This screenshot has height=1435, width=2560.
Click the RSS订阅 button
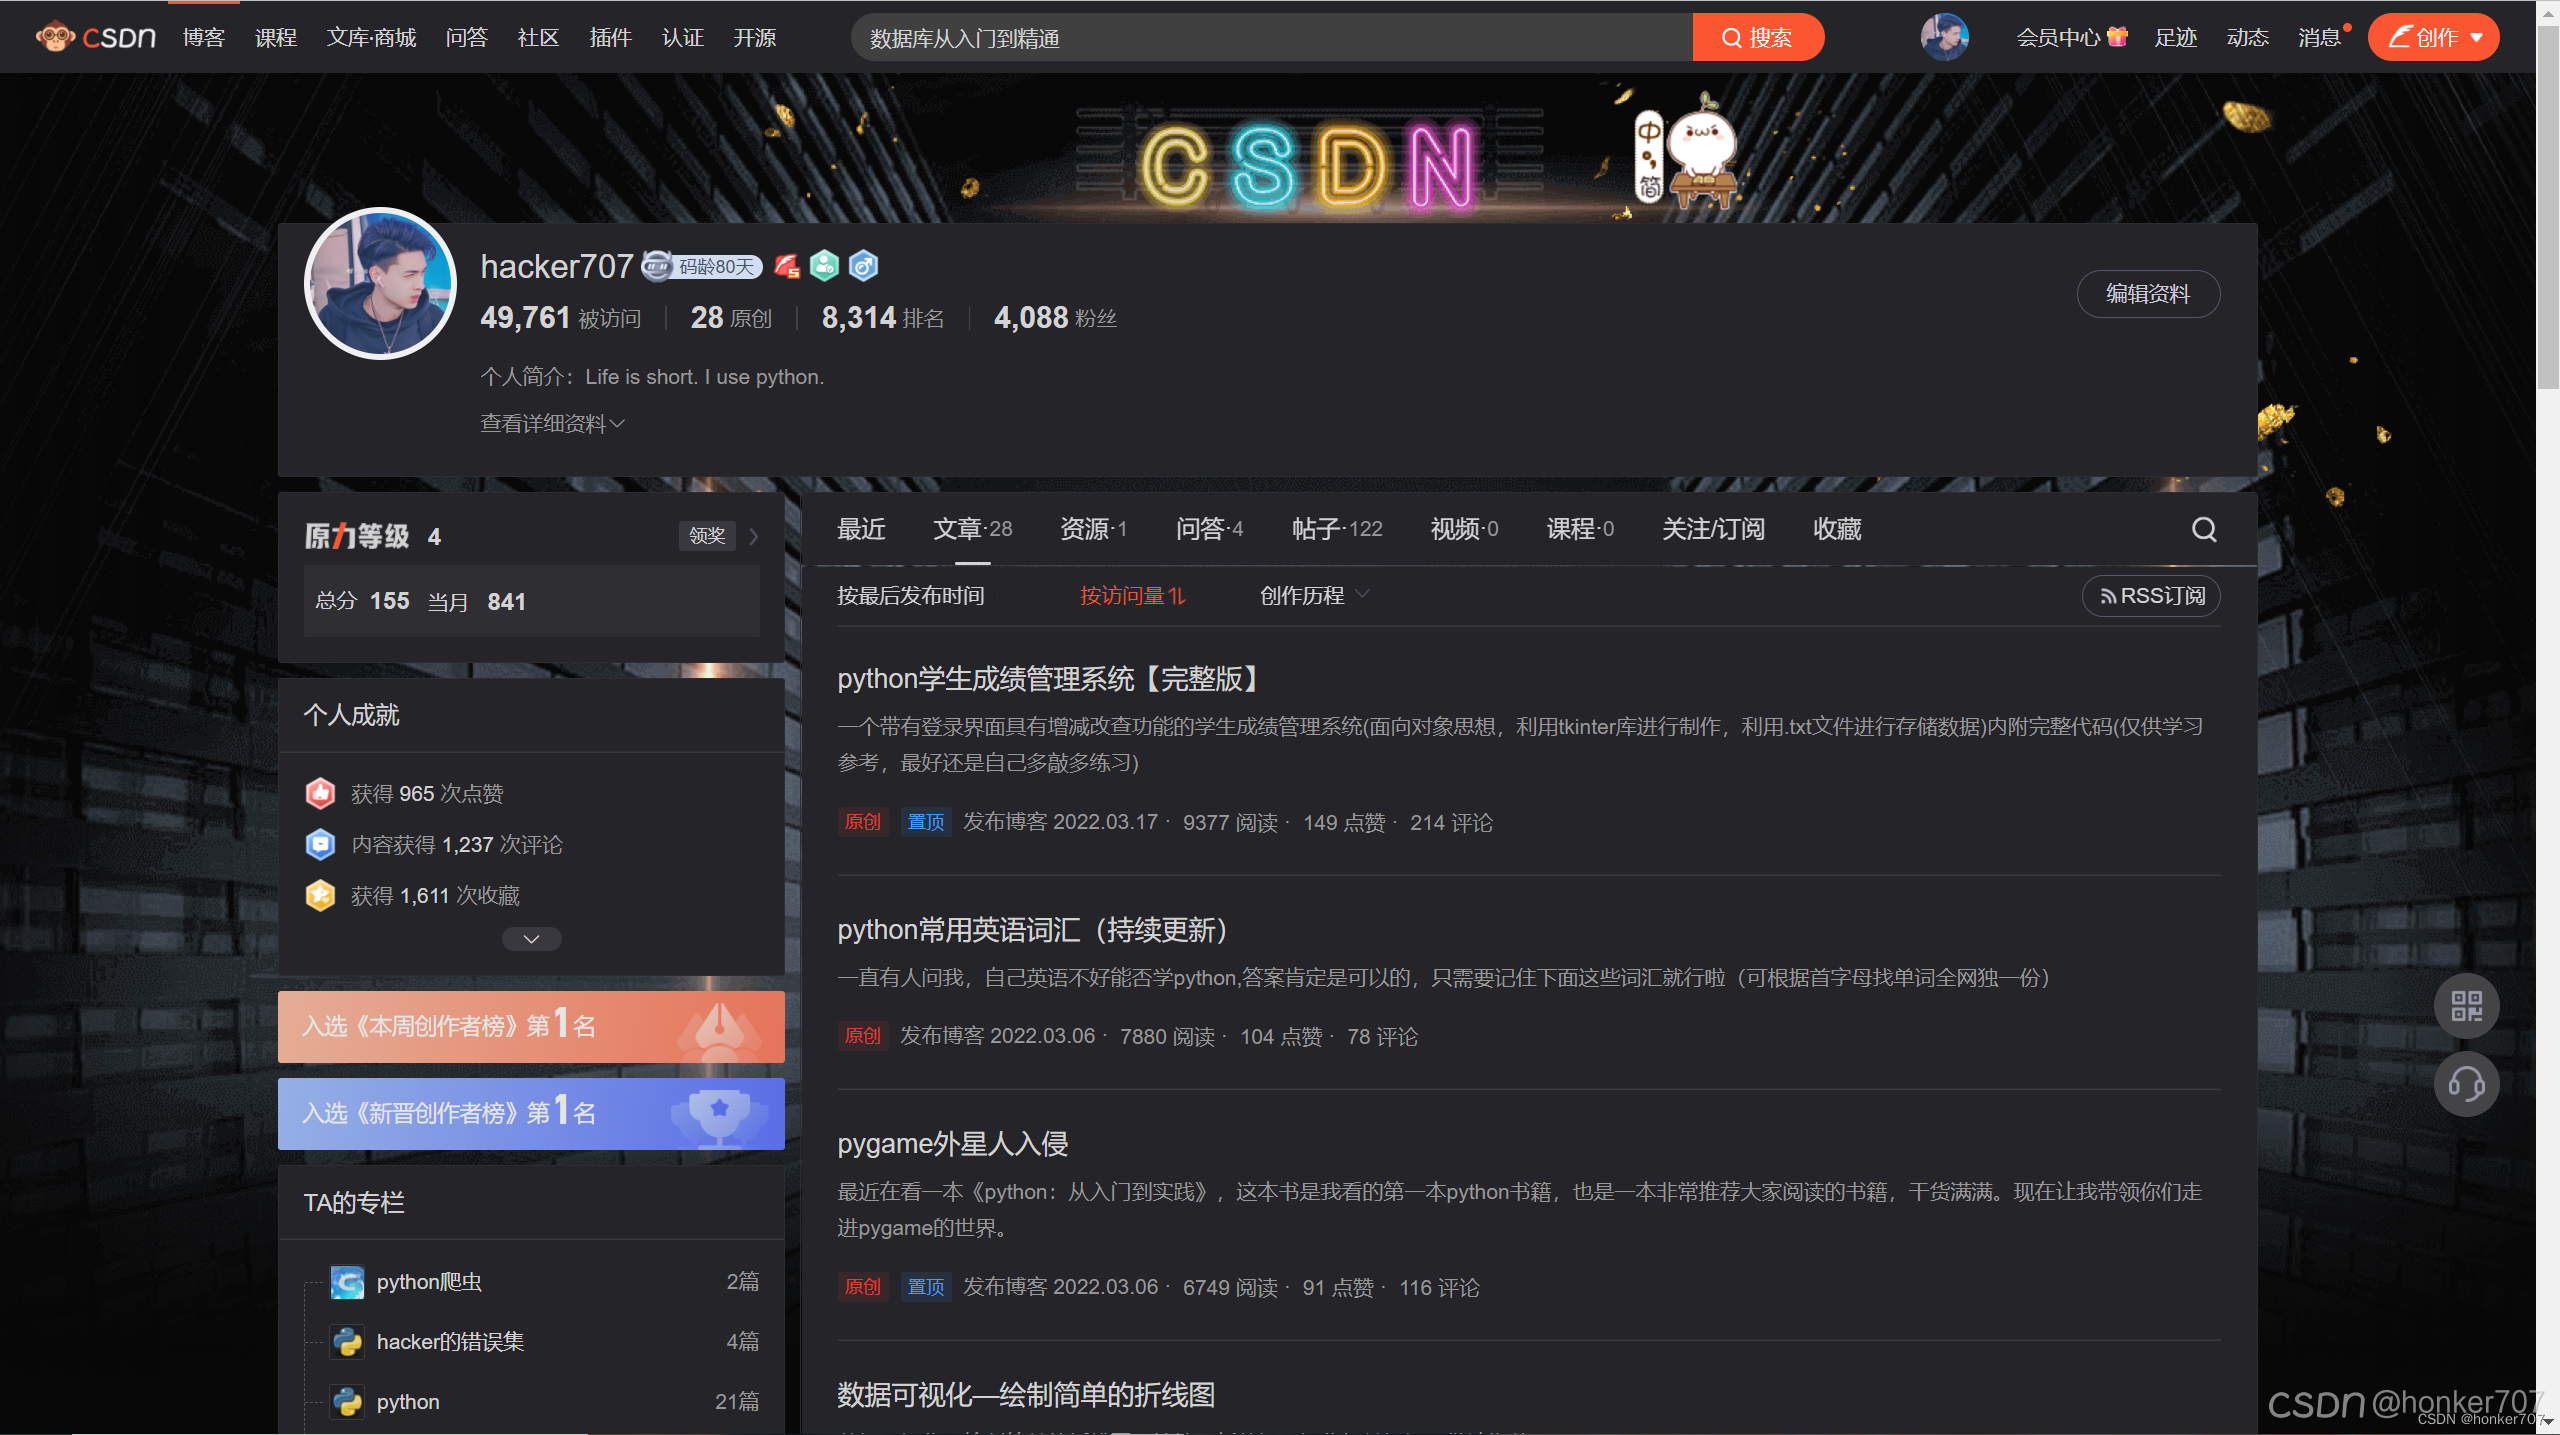(2151, 596)
